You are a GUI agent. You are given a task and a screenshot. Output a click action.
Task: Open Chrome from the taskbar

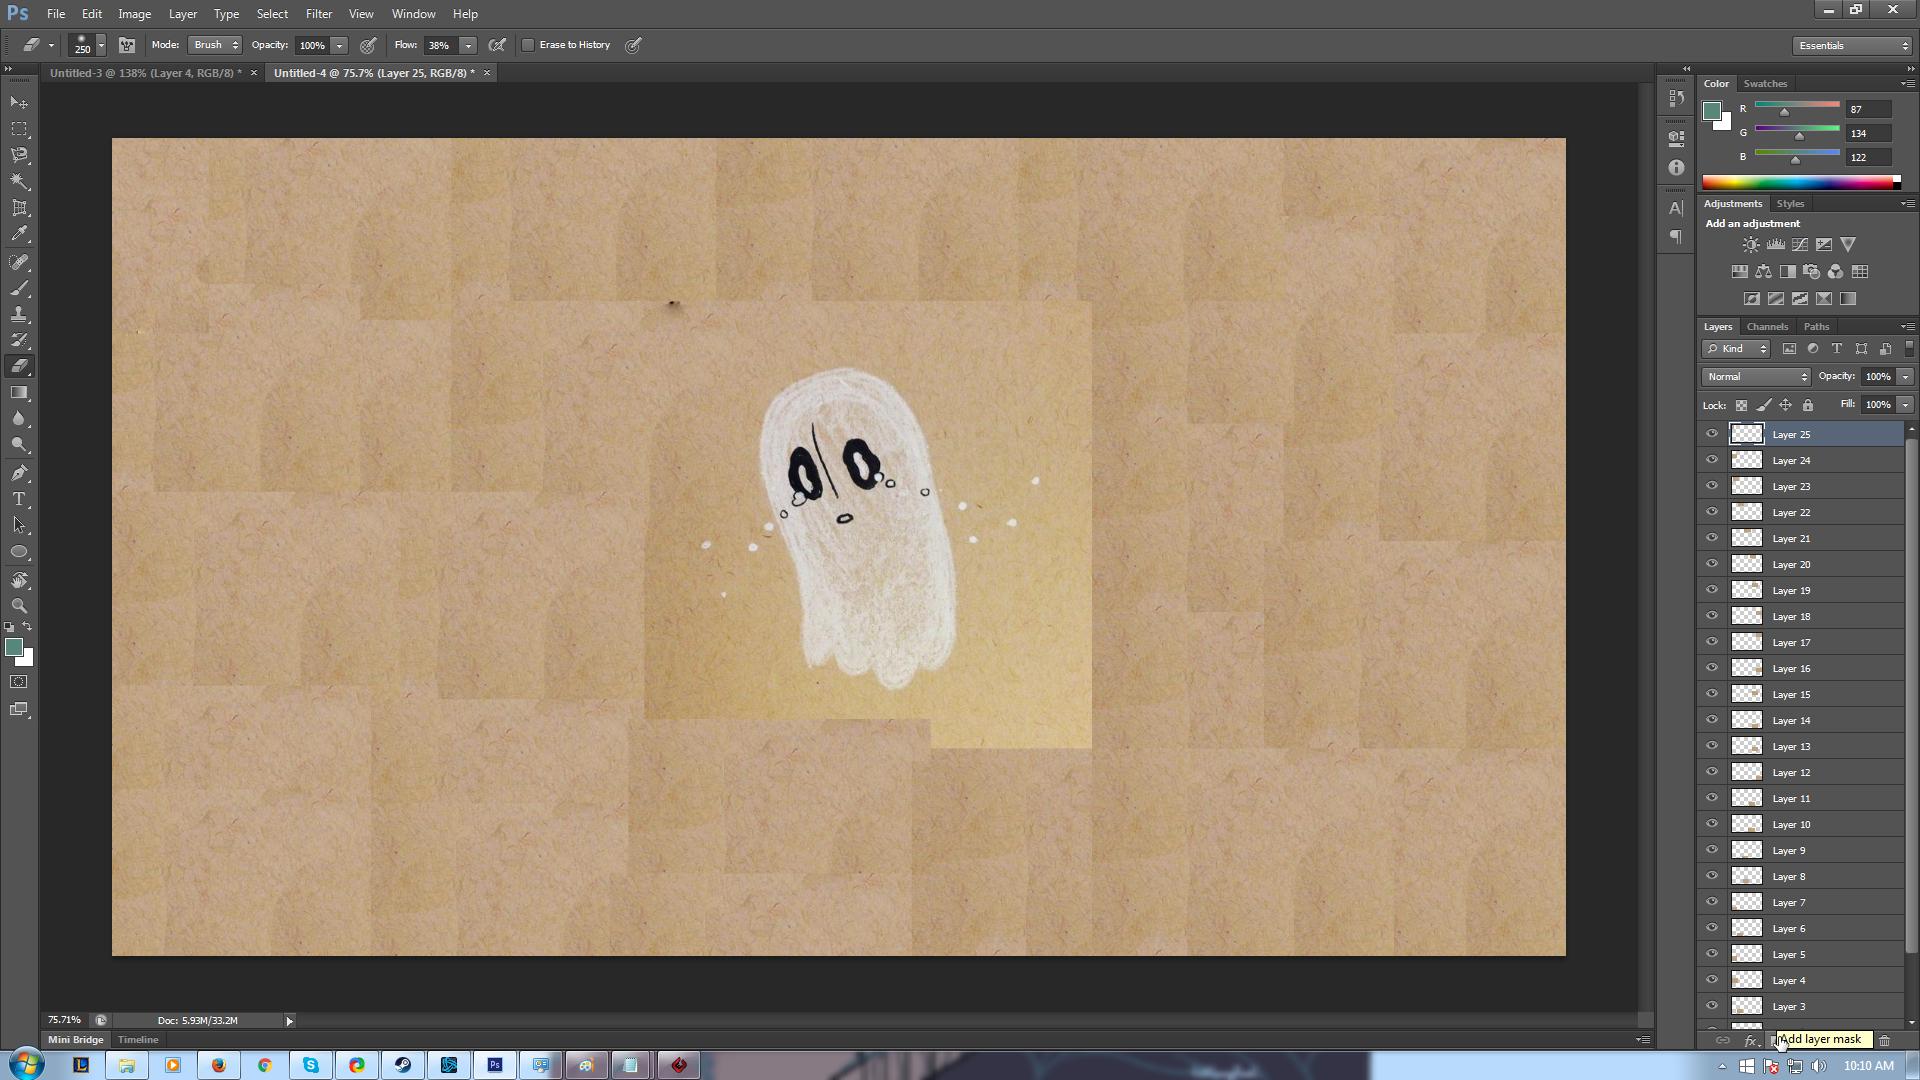265,1066
